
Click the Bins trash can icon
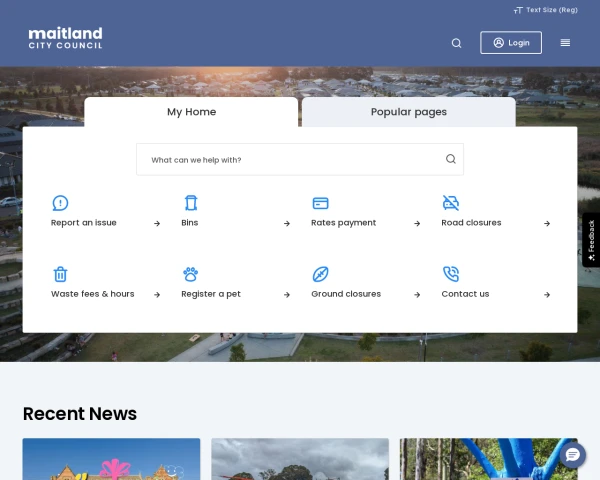tap(190, 203)
